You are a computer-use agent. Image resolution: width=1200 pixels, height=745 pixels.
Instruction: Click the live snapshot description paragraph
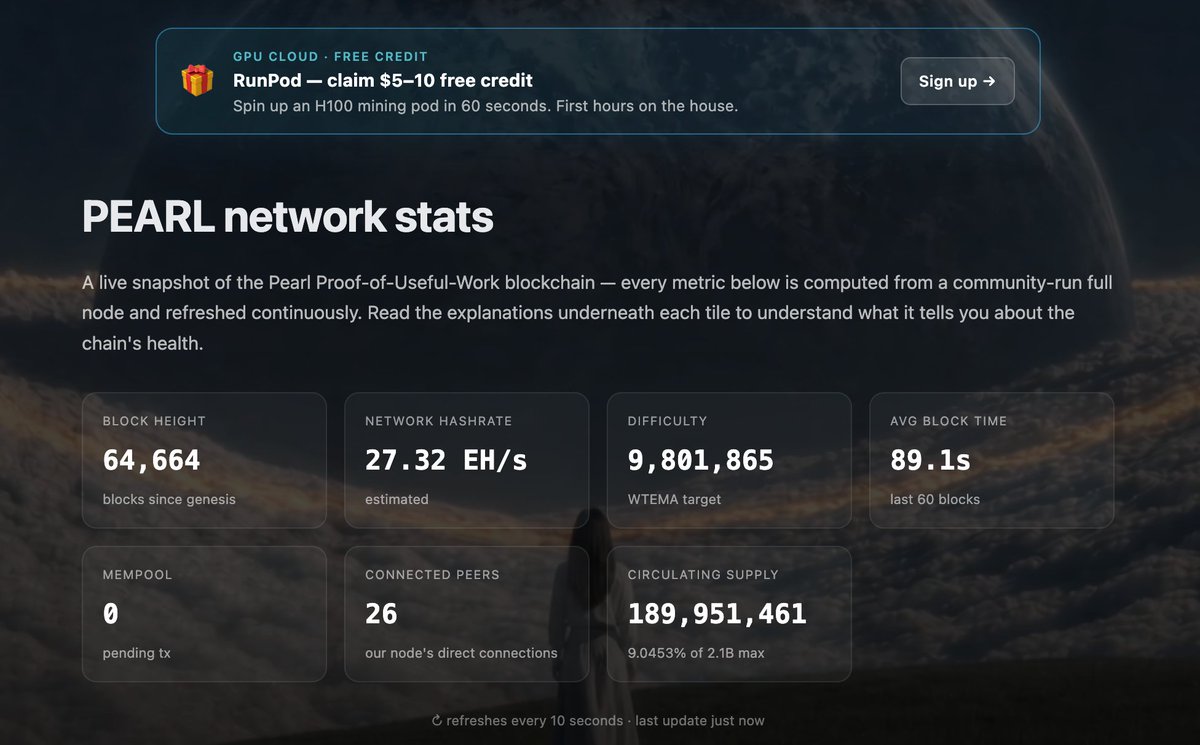[597, 313]
